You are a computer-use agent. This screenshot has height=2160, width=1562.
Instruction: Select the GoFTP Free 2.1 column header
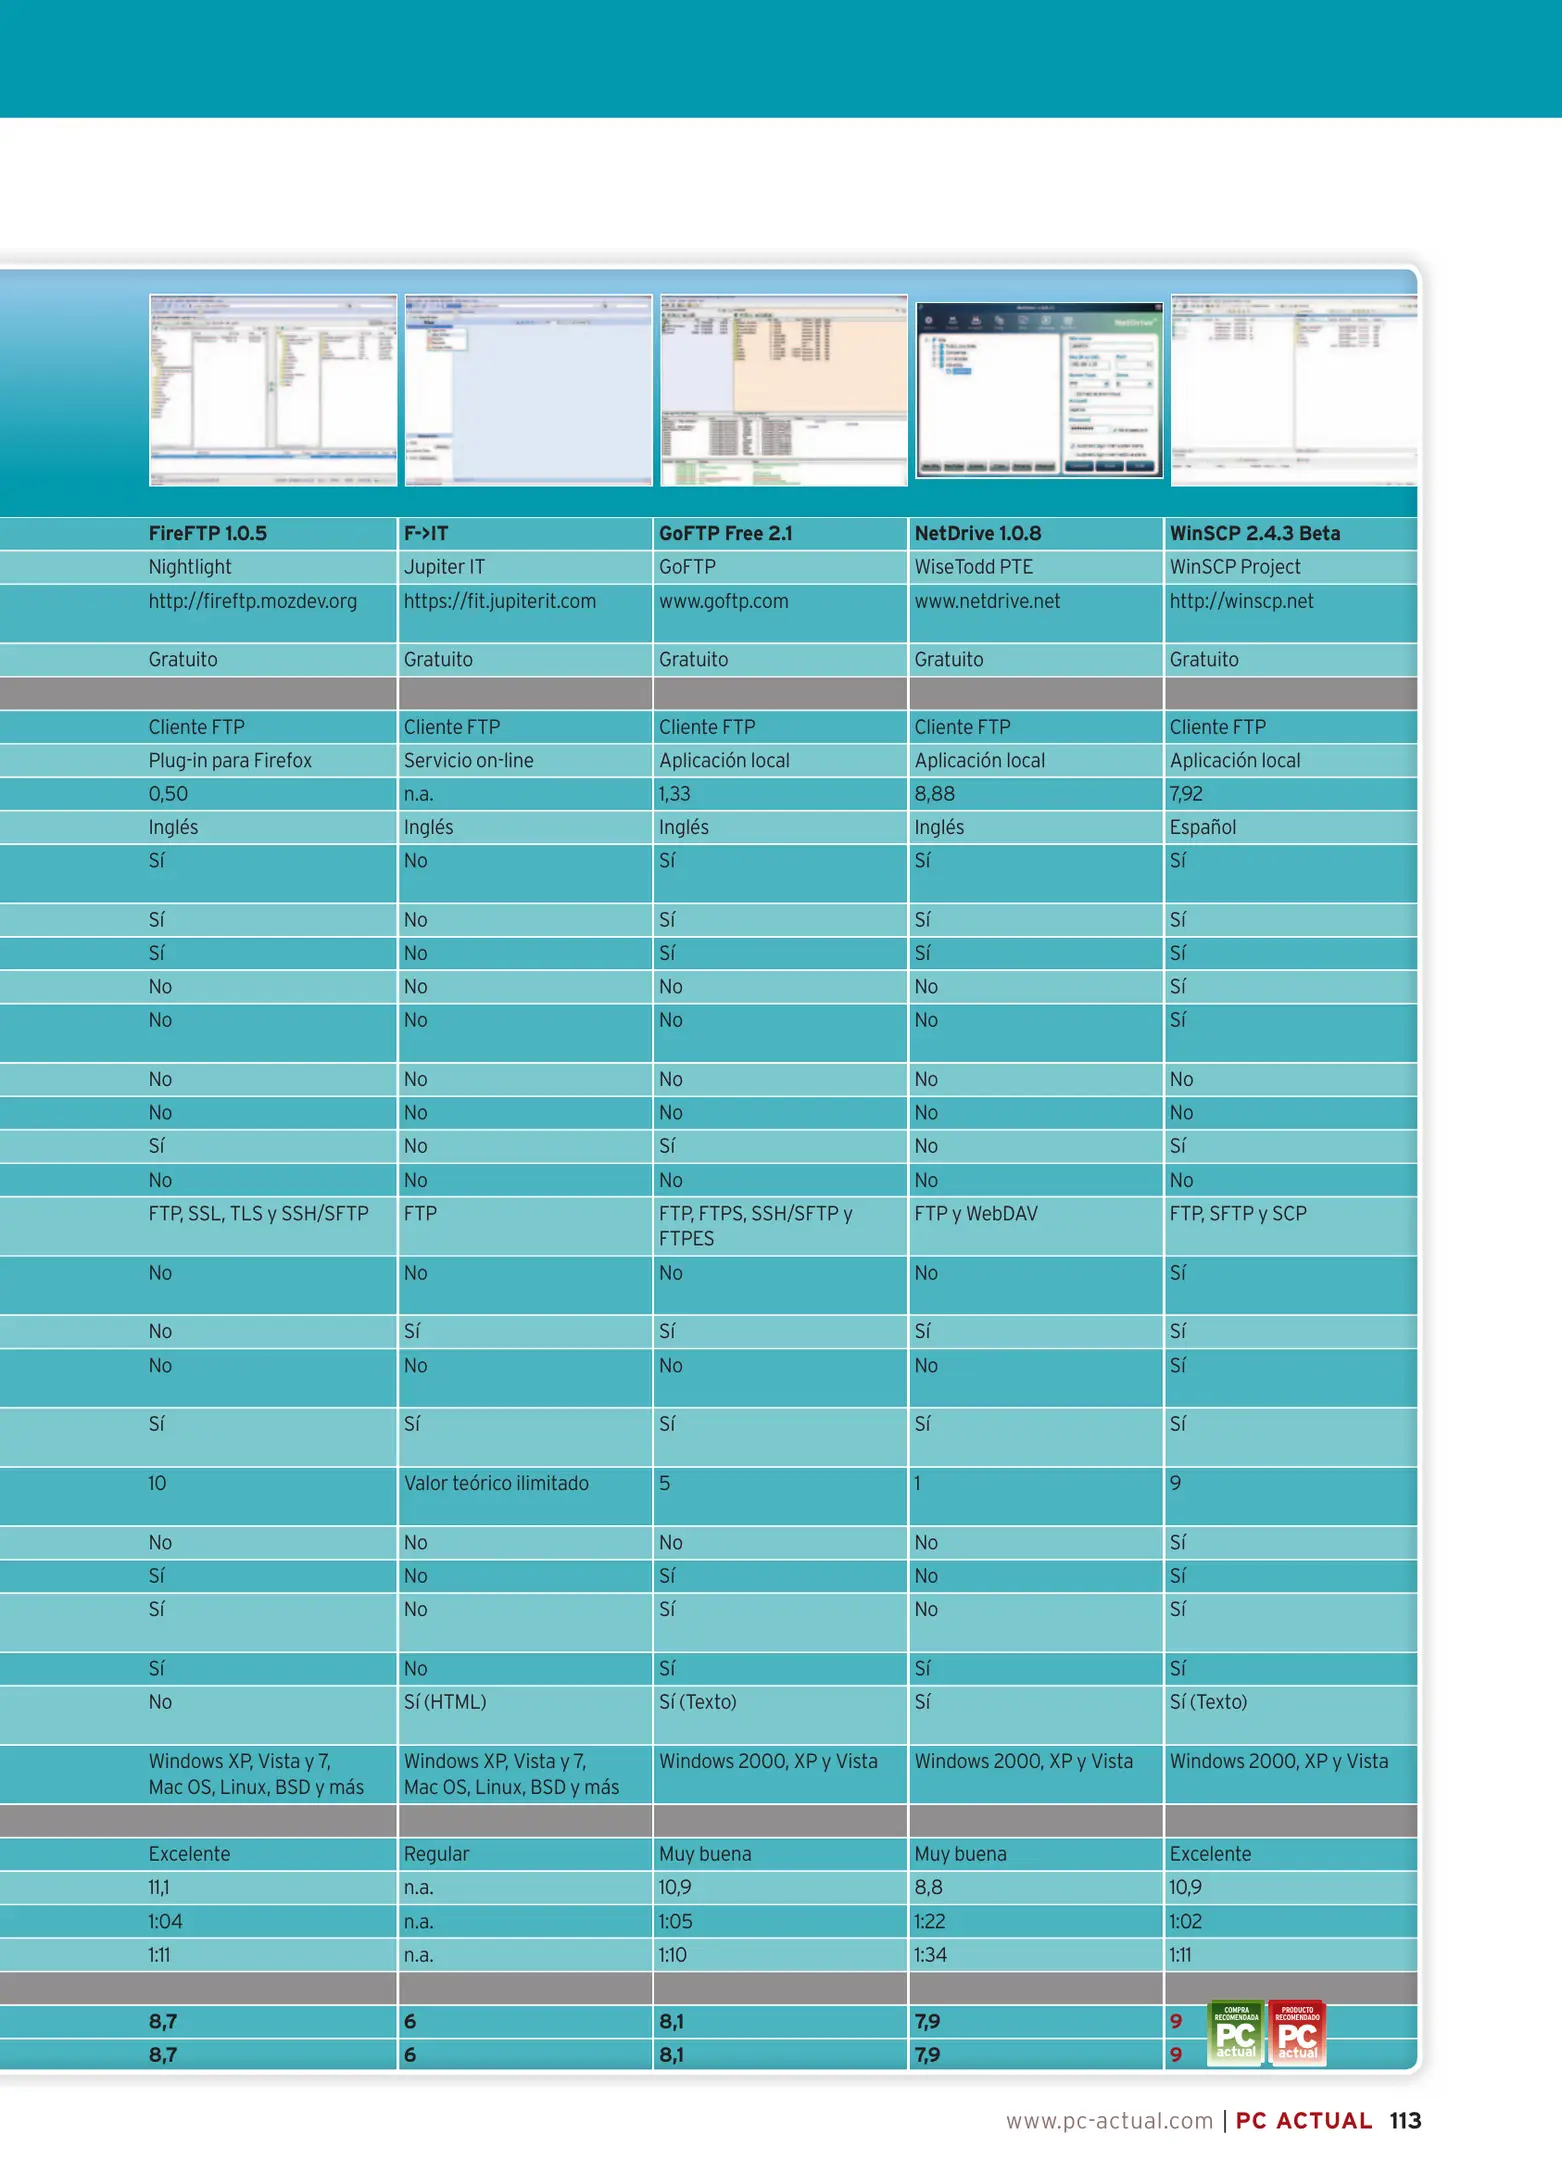click(725, 533)
